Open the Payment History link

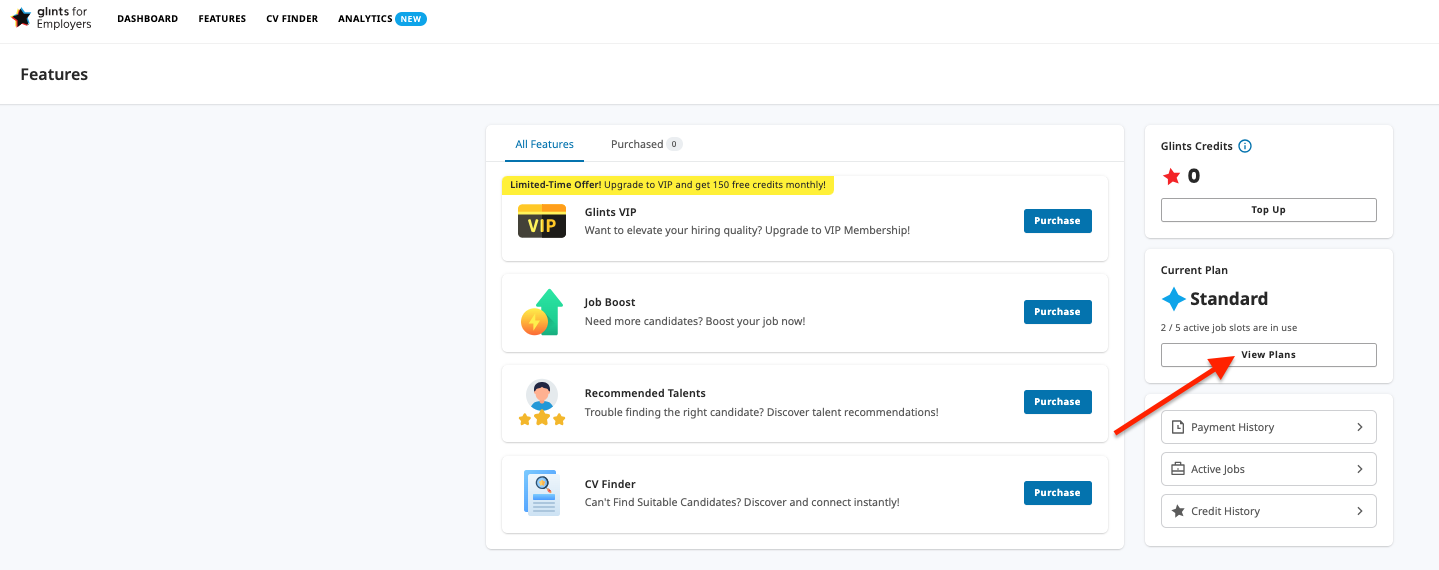coord(1268,427)
